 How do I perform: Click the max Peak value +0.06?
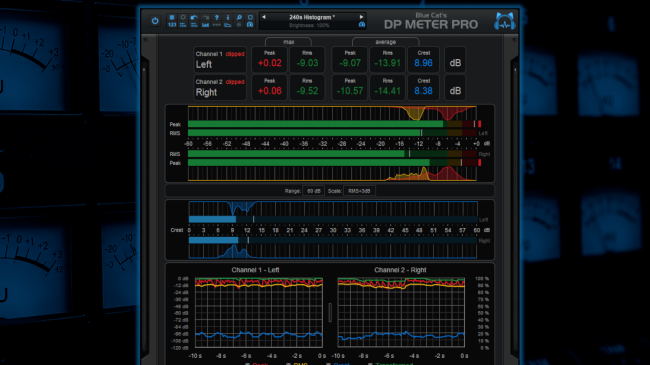(269, 91)
